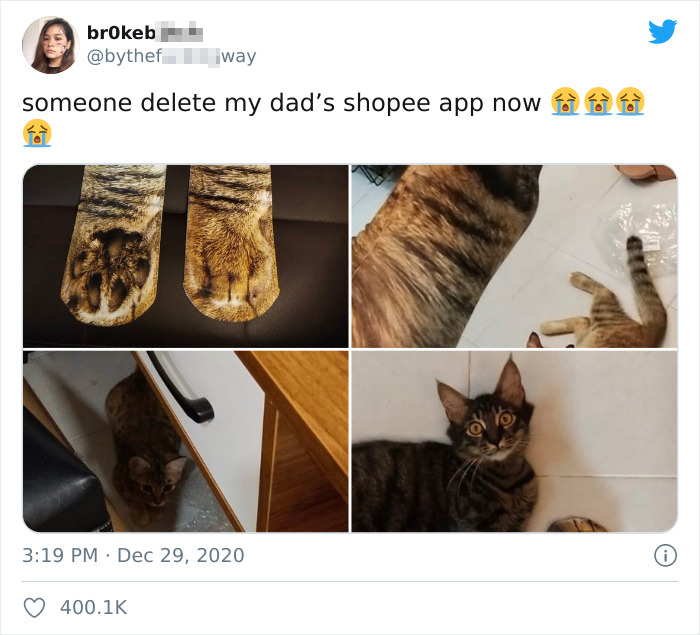Image resolution: width=700 pixels, height=635 pixels.
Task: Open the cat paw socks photo
Action: tap(186, 256)
